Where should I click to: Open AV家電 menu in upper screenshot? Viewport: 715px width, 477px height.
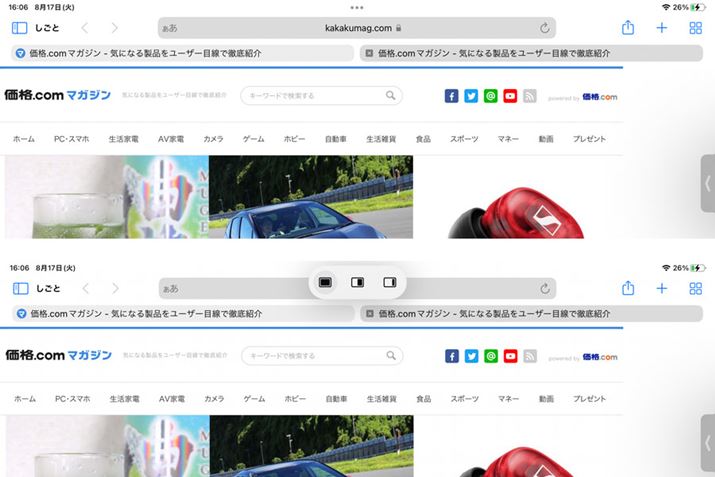point(171,139)
